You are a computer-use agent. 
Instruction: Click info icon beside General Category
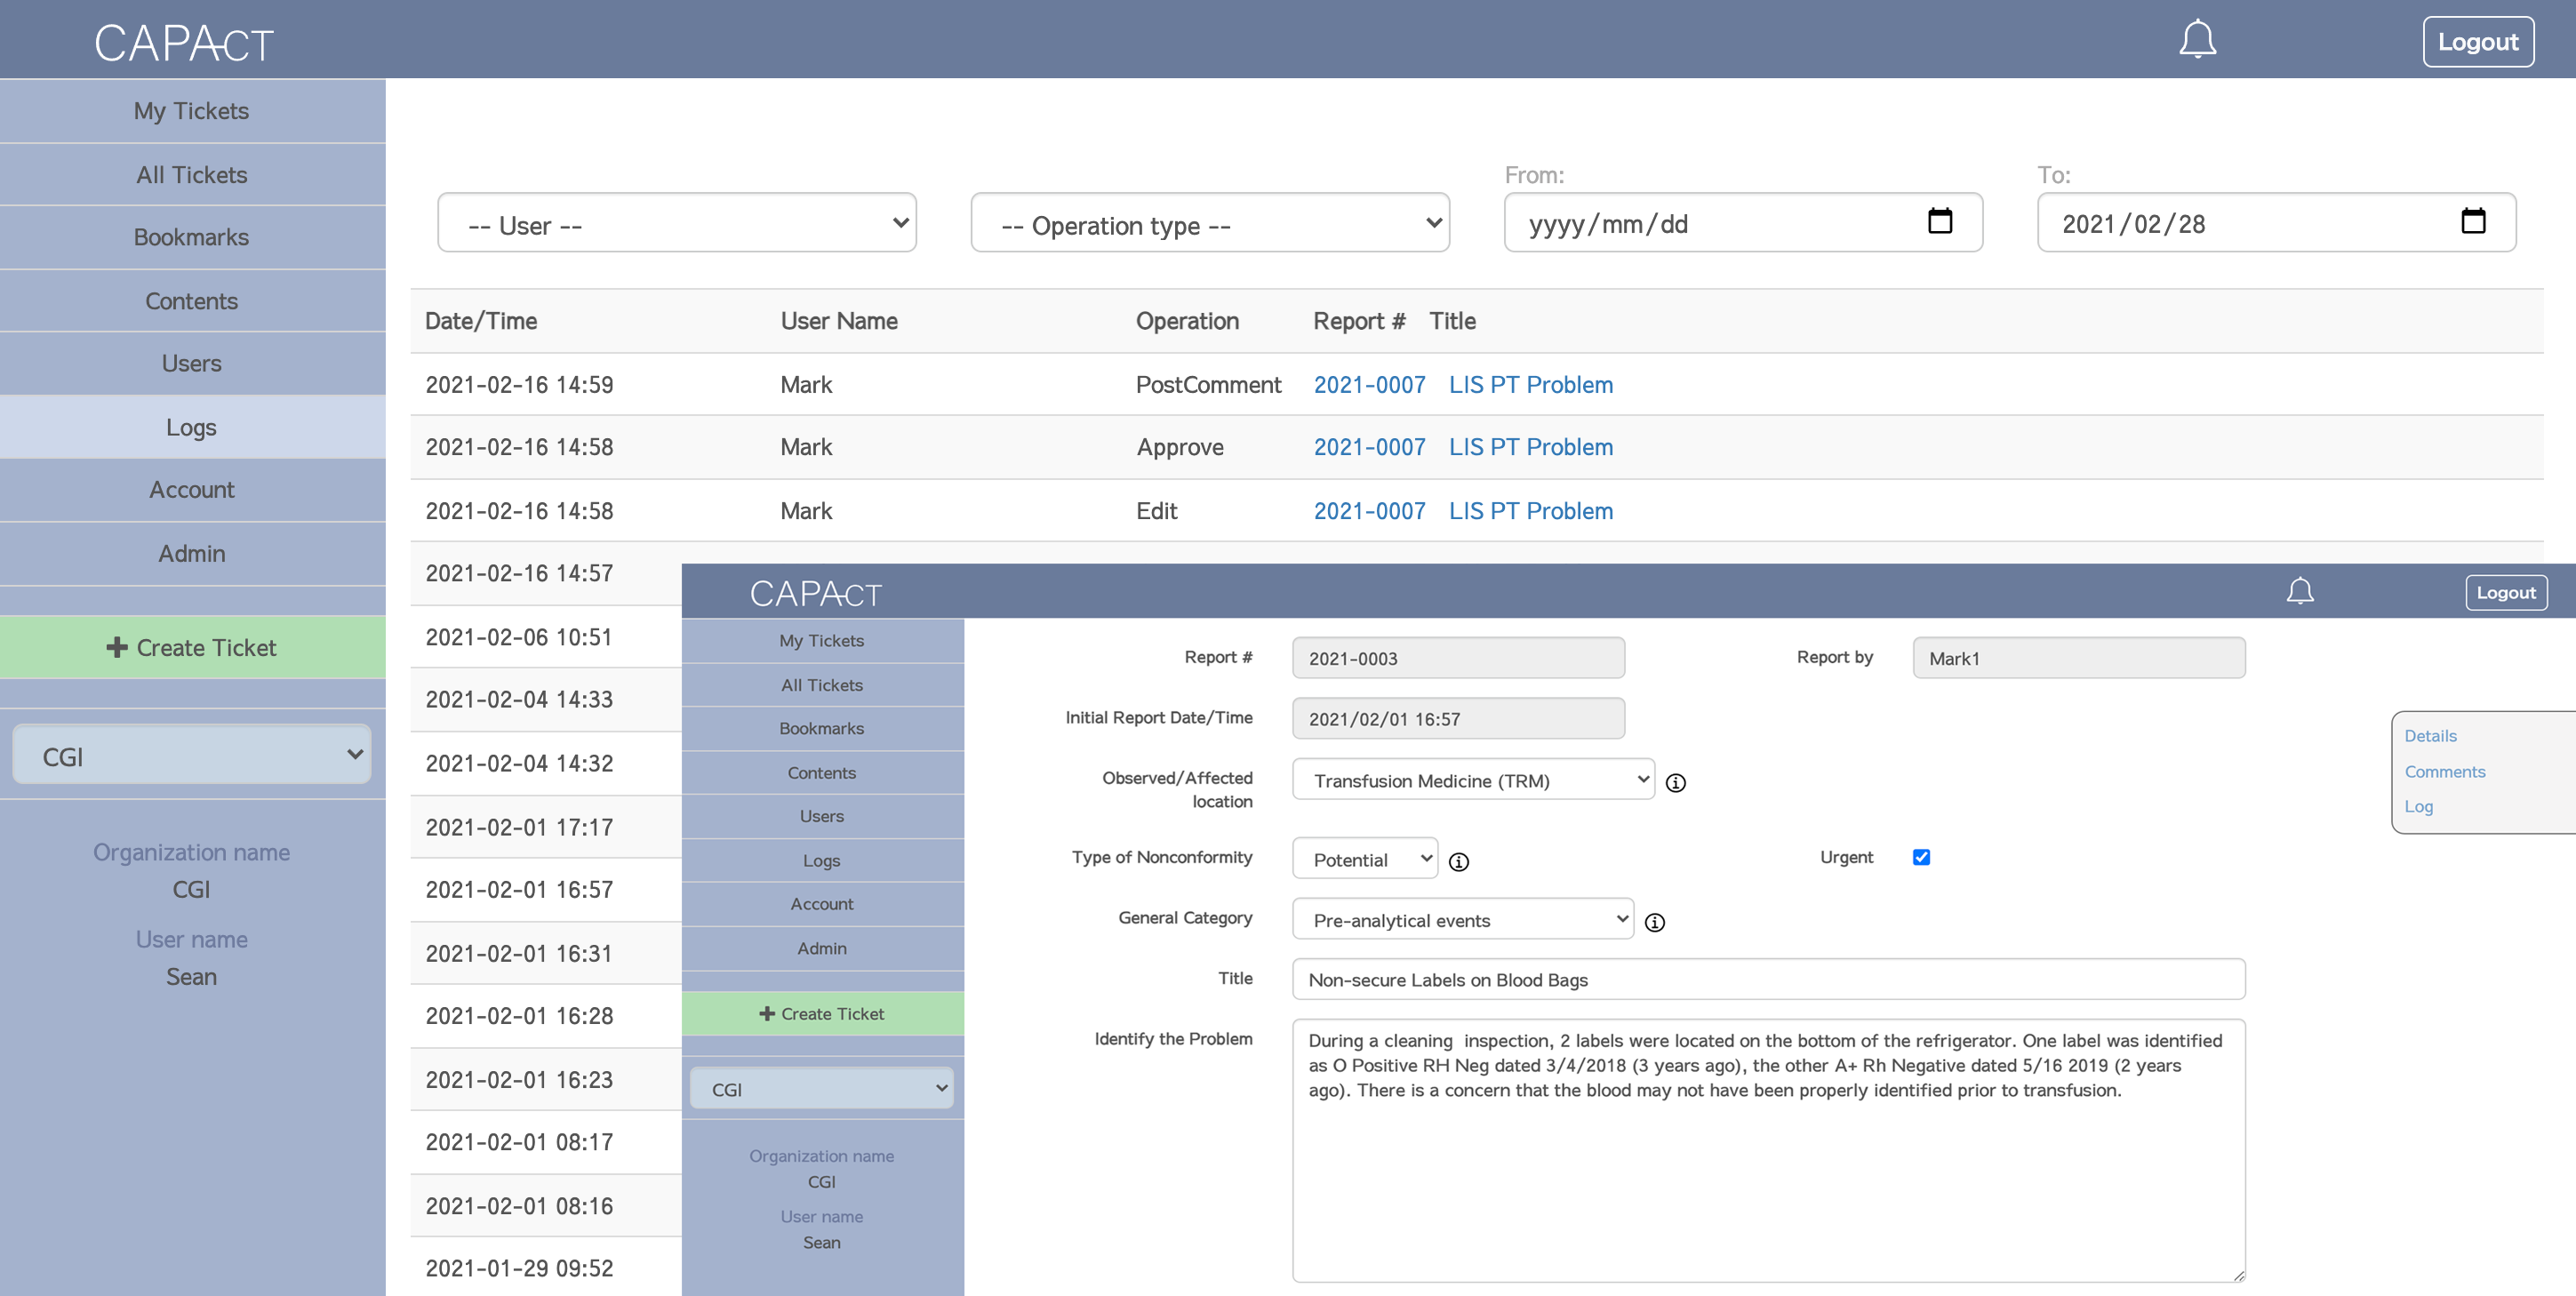(1655, 922)
